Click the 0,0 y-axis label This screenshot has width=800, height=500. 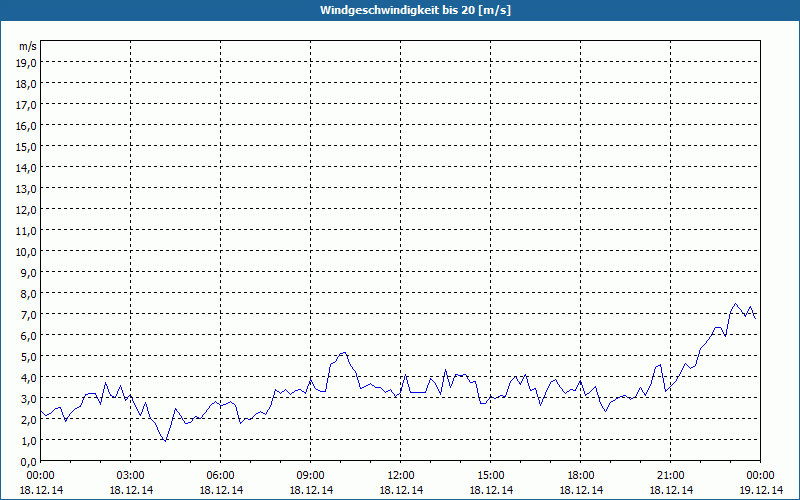click(x=28, y=462)
